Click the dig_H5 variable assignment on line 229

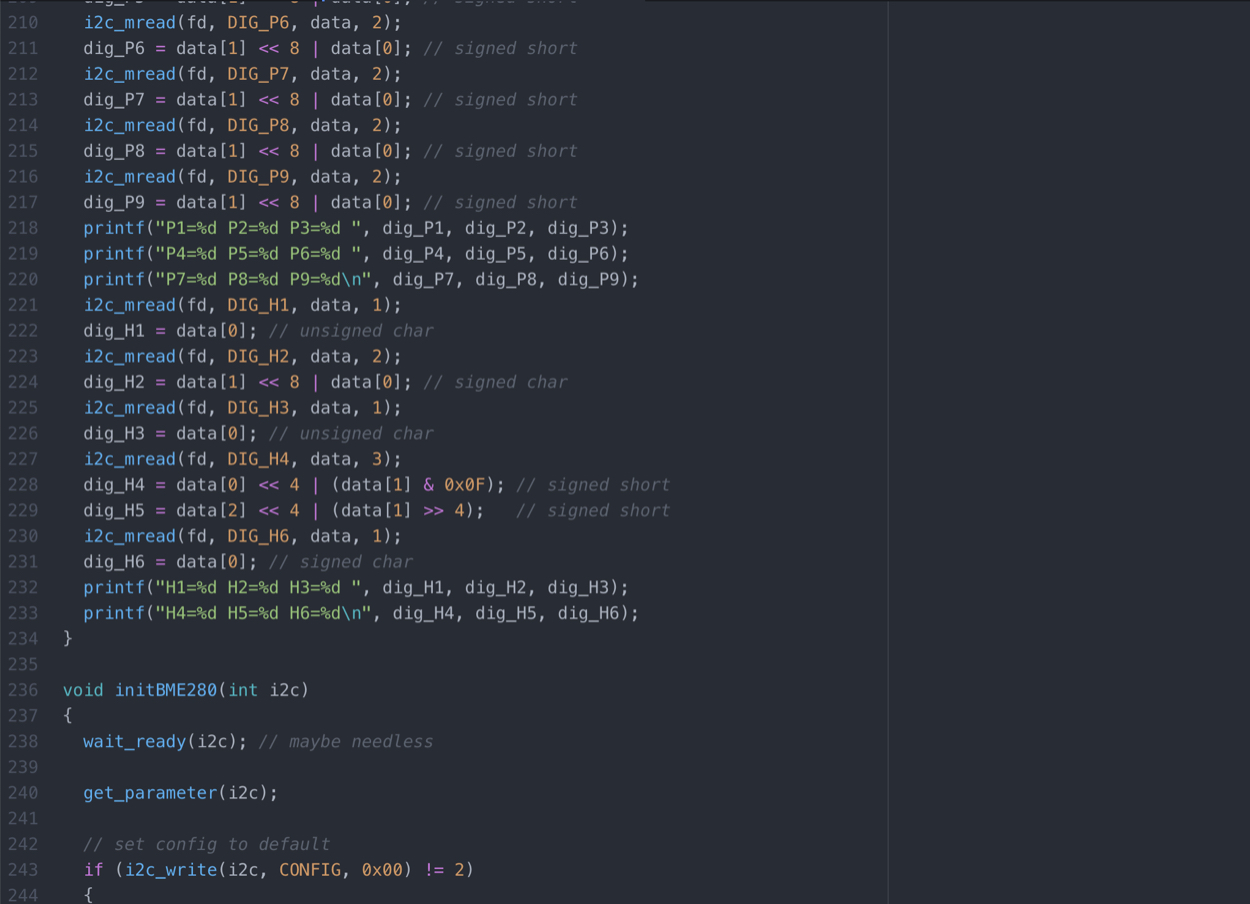pos(114,511)
